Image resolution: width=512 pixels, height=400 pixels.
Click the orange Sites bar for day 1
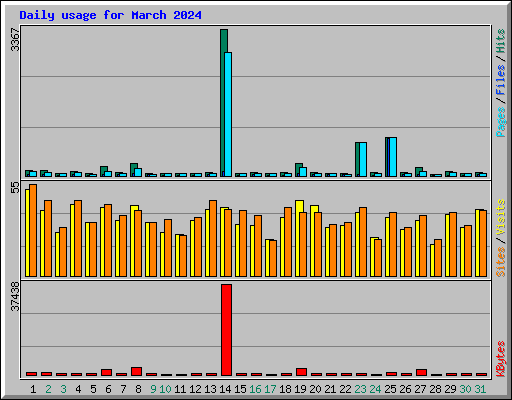coord(33,230)
